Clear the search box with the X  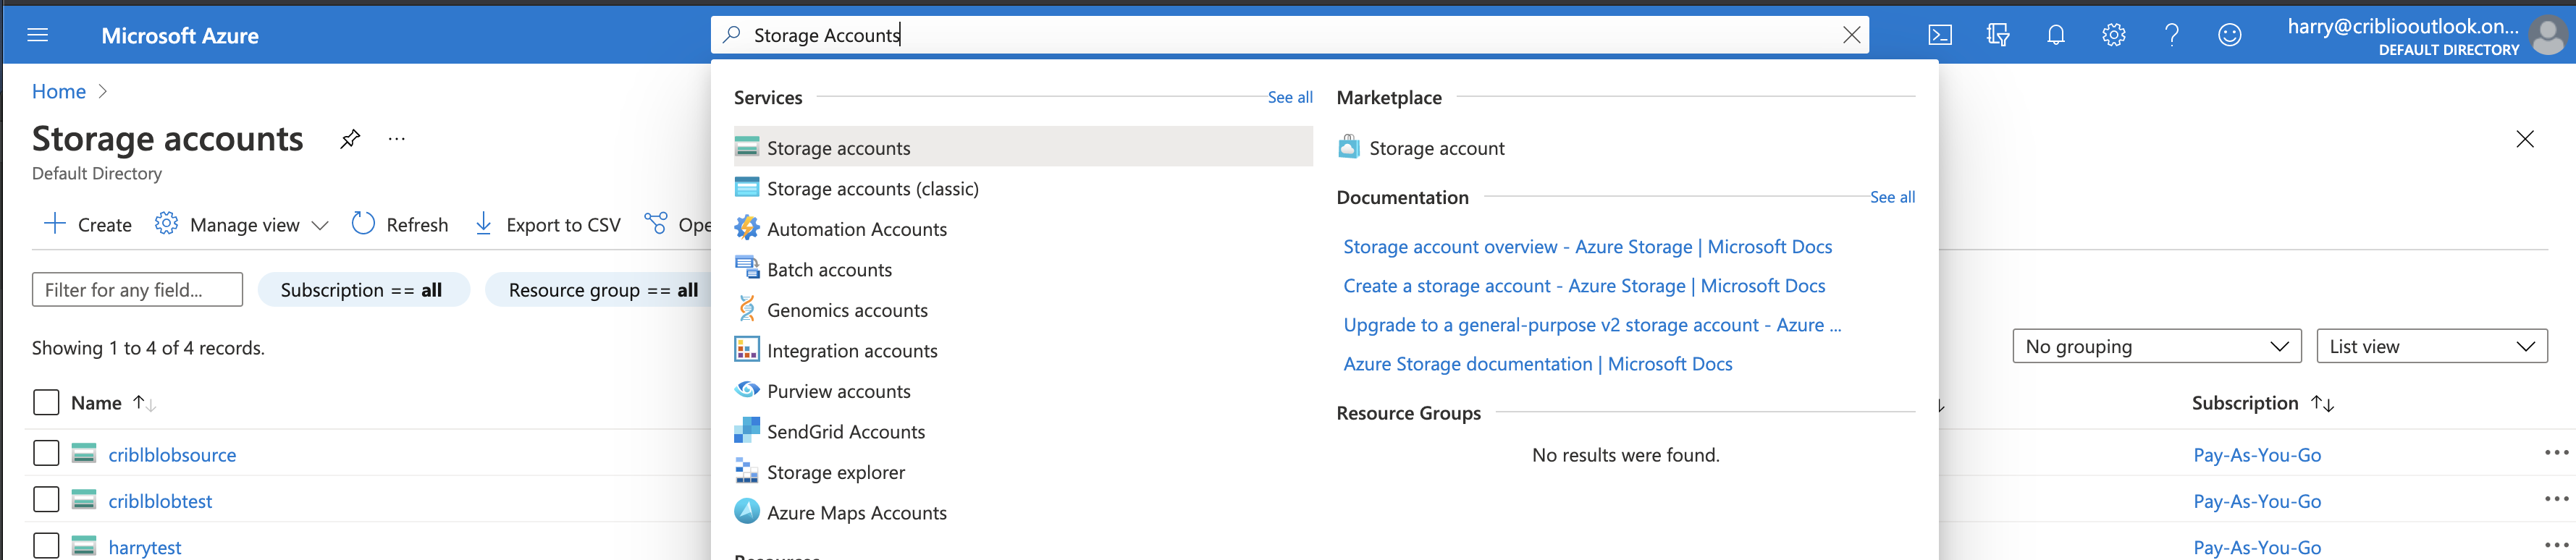(x=1851, y=35)
